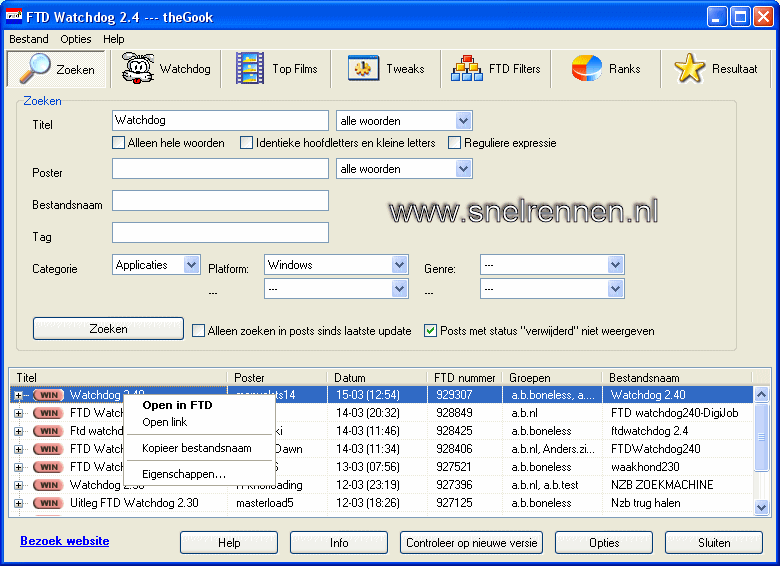Open the Watchdog dog icon tab
Viewport: 780px width, 566px height.
(x=166, y=69)
